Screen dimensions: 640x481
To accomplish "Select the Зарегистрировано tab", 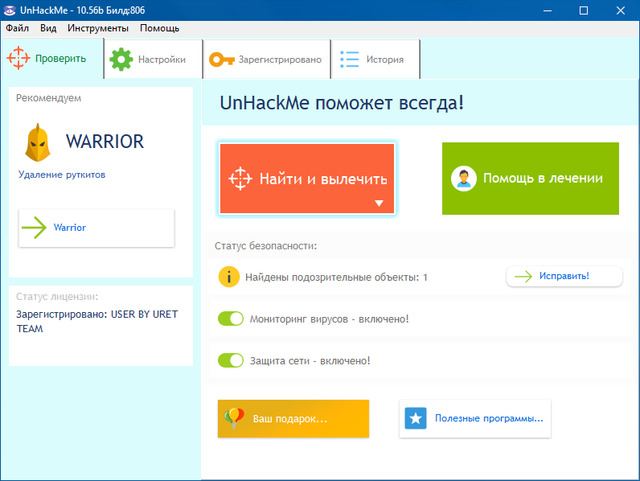I will click(266, 60).
